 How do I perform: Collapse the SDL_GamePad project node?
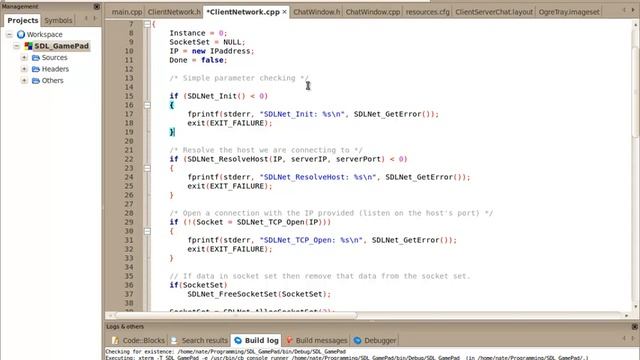pos(17,46)
